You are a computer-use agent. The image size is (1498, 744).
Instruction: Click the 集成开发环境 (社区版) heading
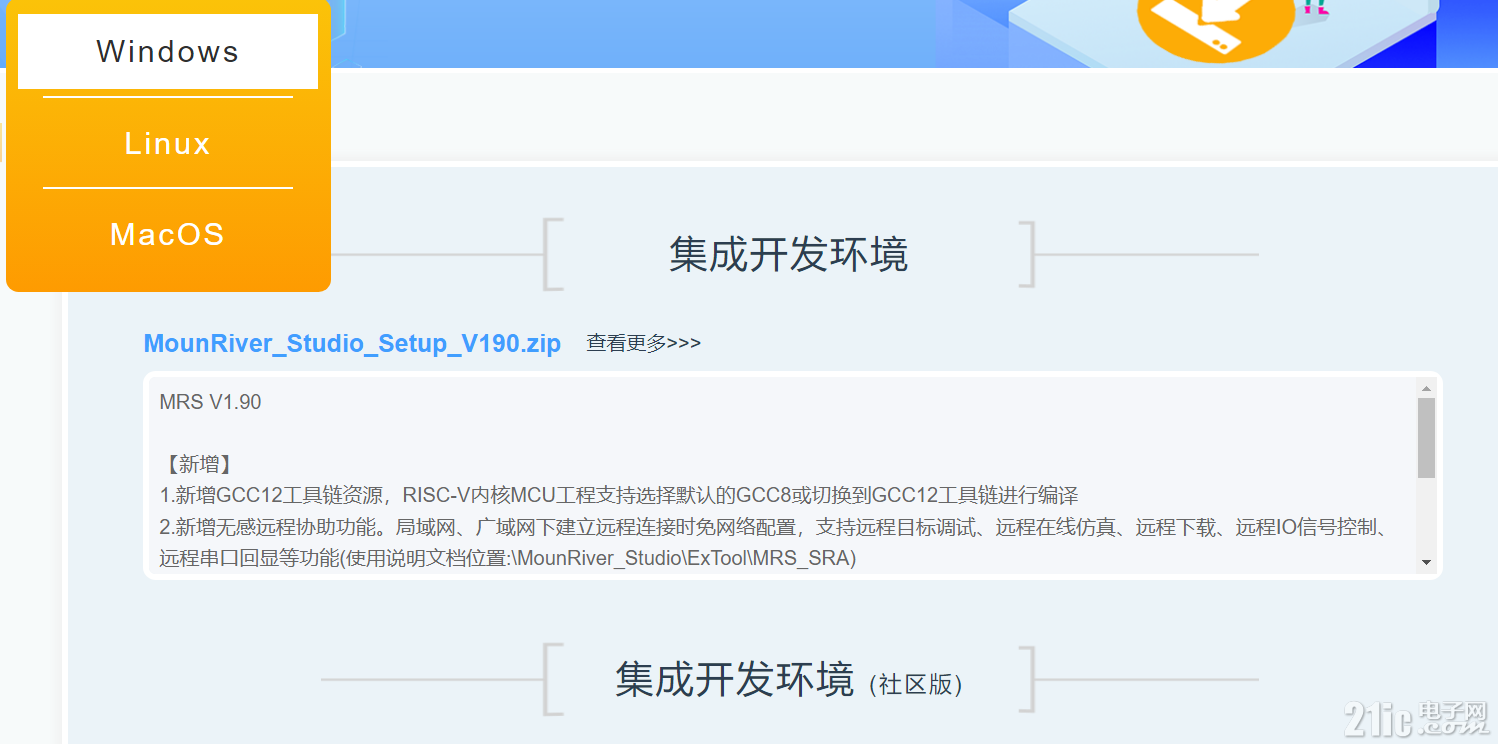tap(789, 680)
